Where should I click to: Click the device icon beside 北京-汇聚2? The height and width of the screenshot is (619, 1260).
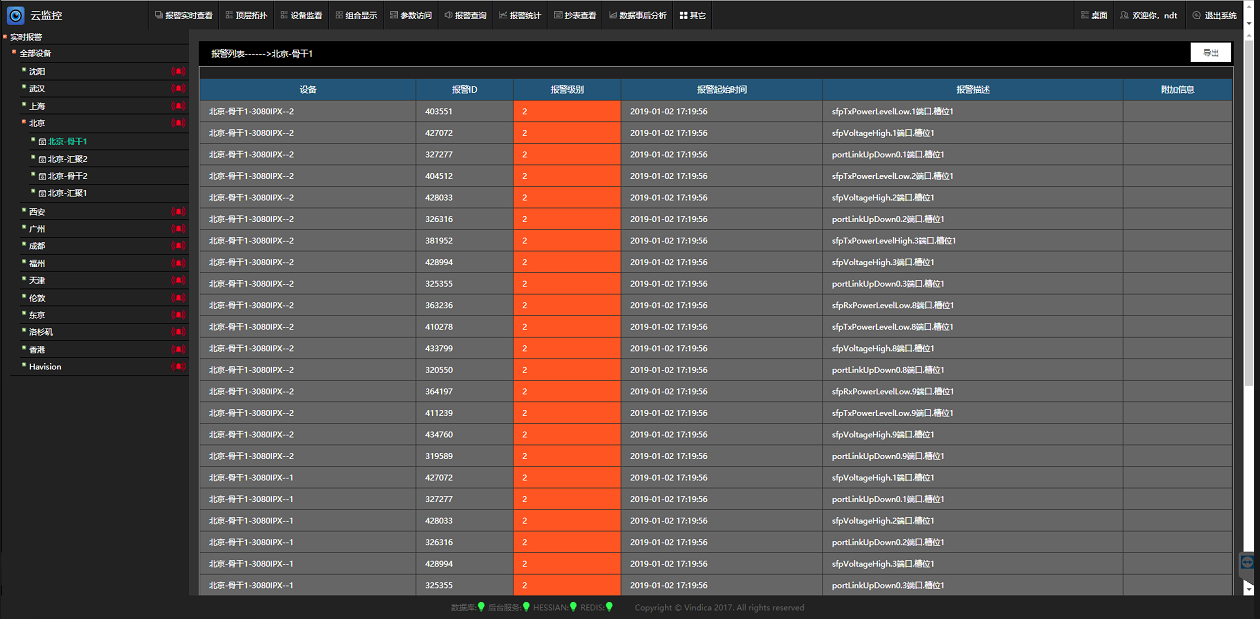click(x=42, y=159)
